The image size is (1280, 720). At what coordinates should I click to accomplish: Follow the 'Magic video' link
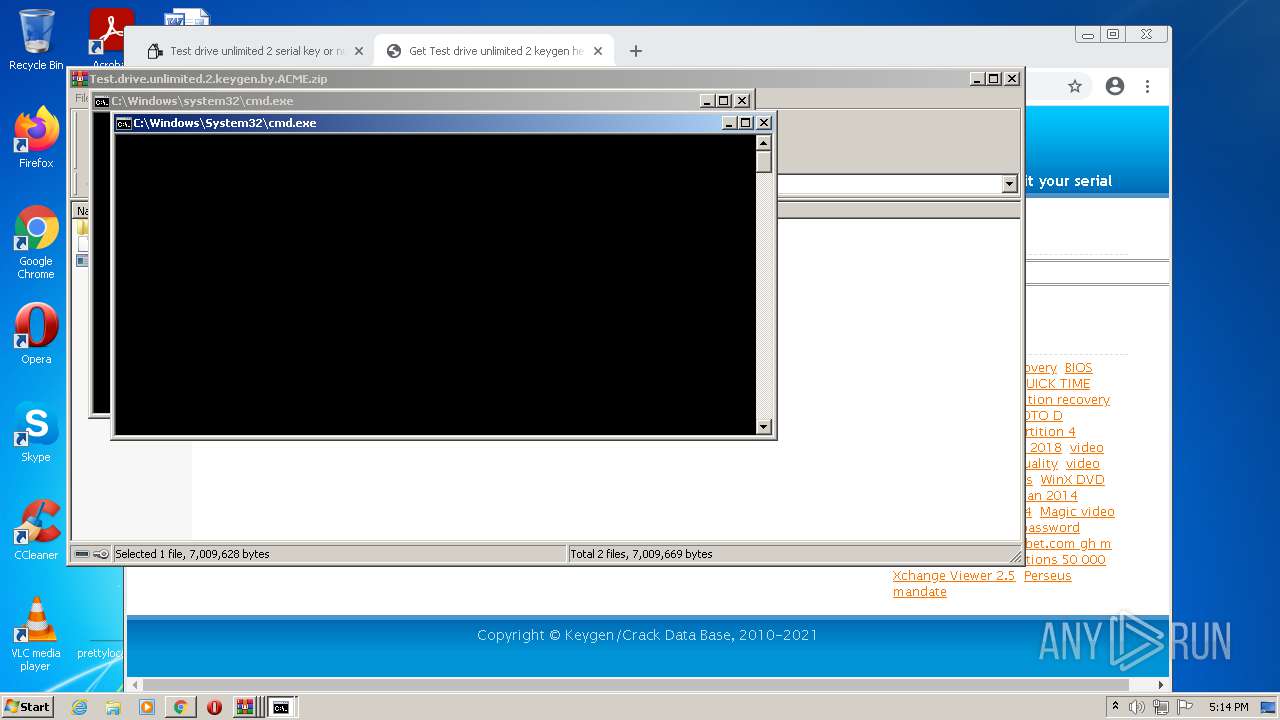pos(1077,512)
